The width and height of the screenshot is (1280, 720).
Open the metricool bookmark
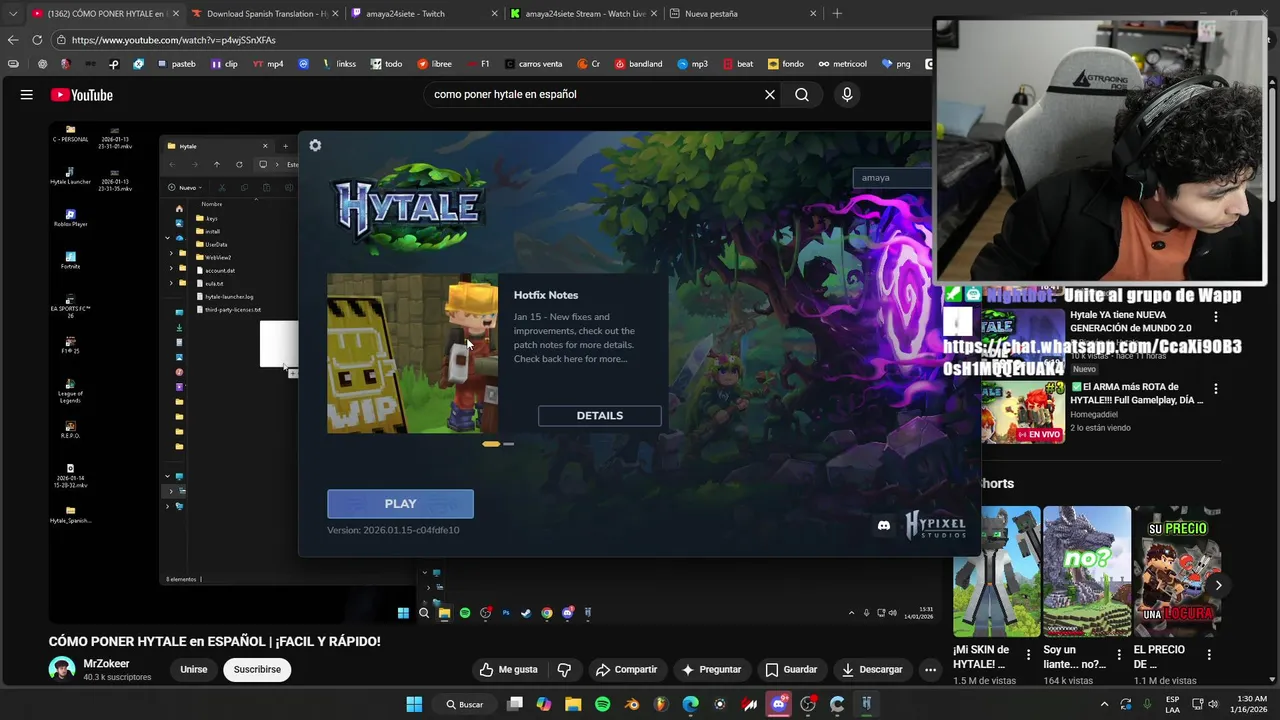(842, 64)
